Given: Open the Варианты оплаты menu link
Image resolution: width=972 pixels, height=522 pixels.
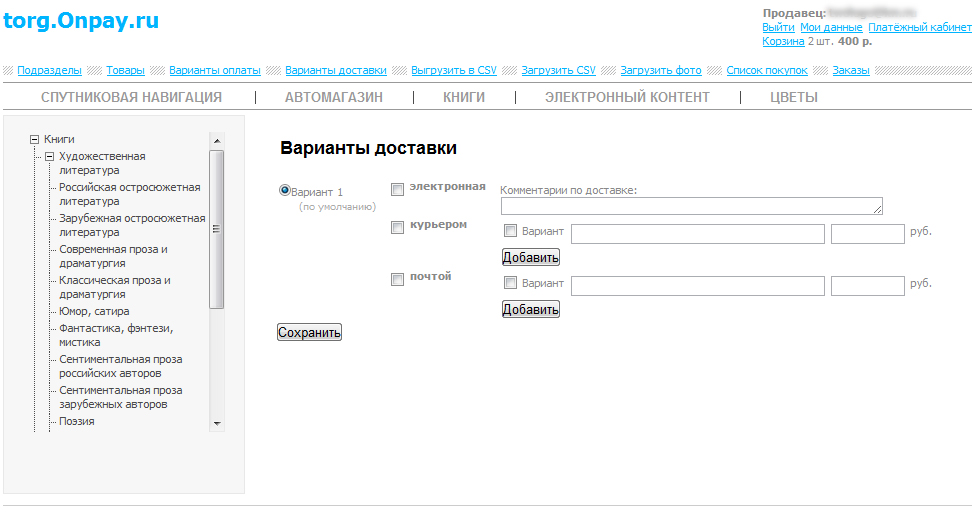Looking at the screenshot, I should click(214, 70).
